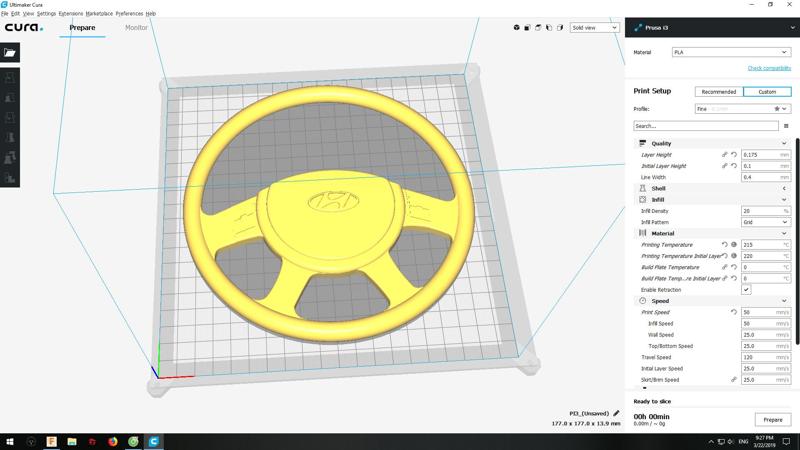Click the Infill Density value field

pyautogui.click(x=766, y=211)
